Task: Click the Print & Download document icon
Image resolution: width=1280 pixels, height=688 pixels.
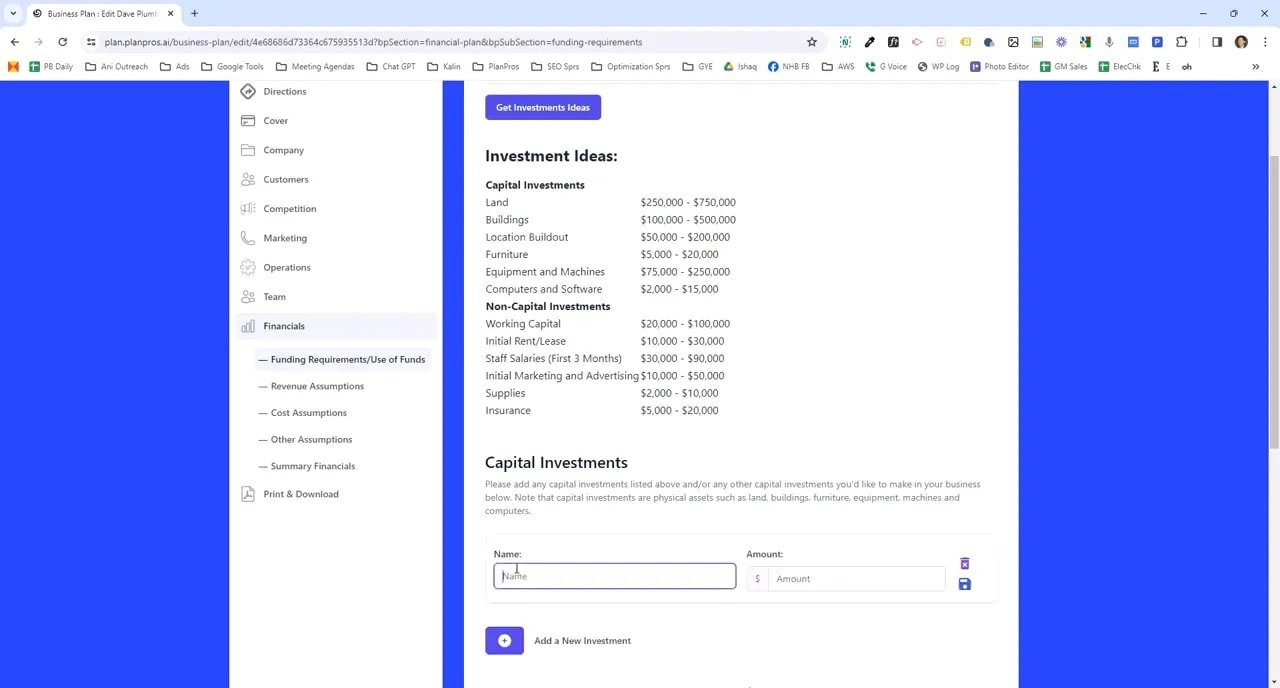Action: click(248, 493)
